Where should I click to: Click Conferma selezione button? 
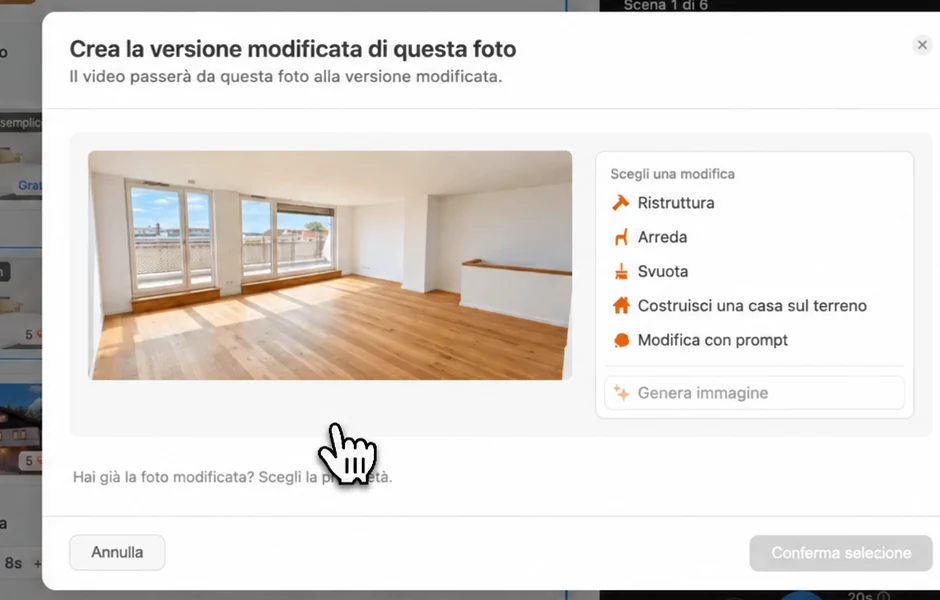coord(840,553)
